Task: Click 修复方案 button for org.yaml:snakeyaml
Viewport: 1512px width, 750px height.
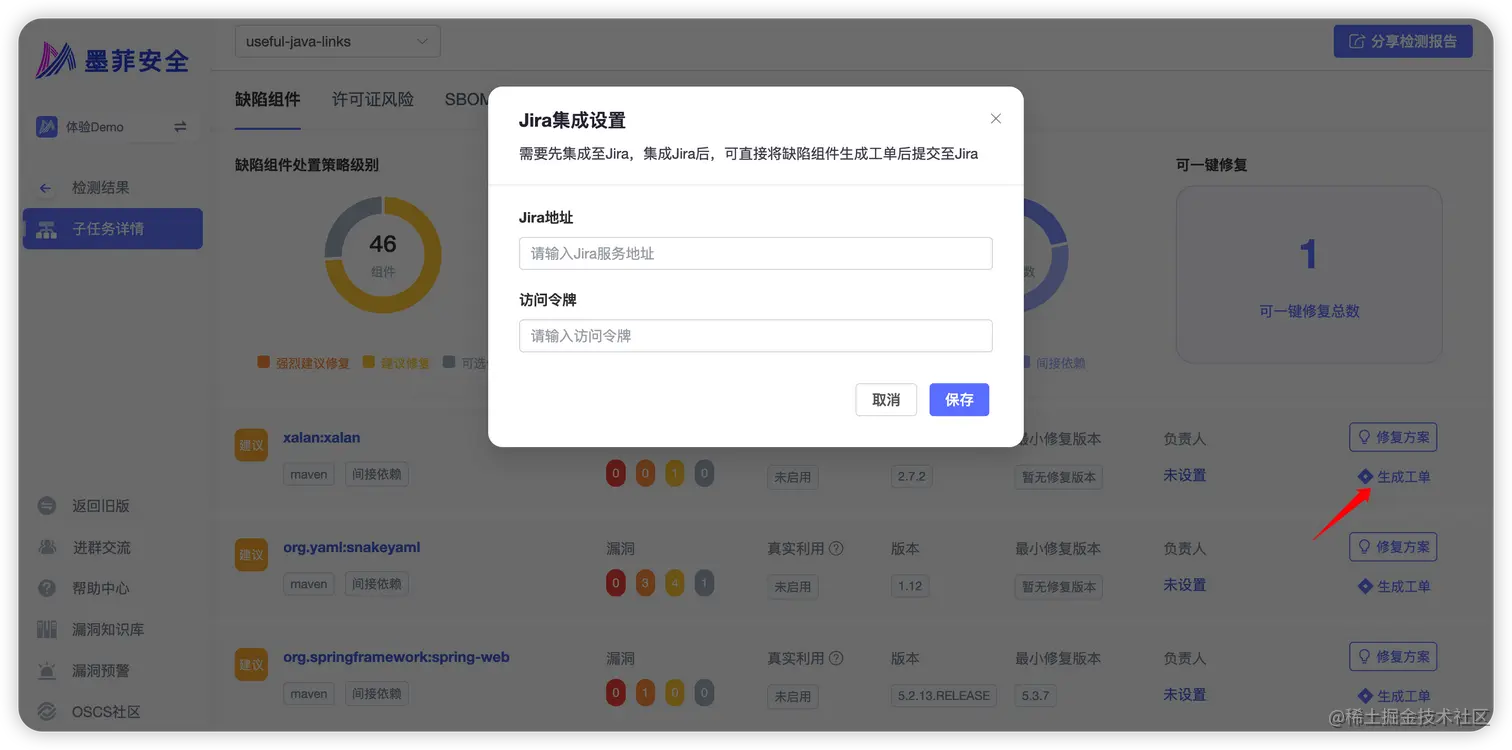Action: click(x=1393, y=547)
